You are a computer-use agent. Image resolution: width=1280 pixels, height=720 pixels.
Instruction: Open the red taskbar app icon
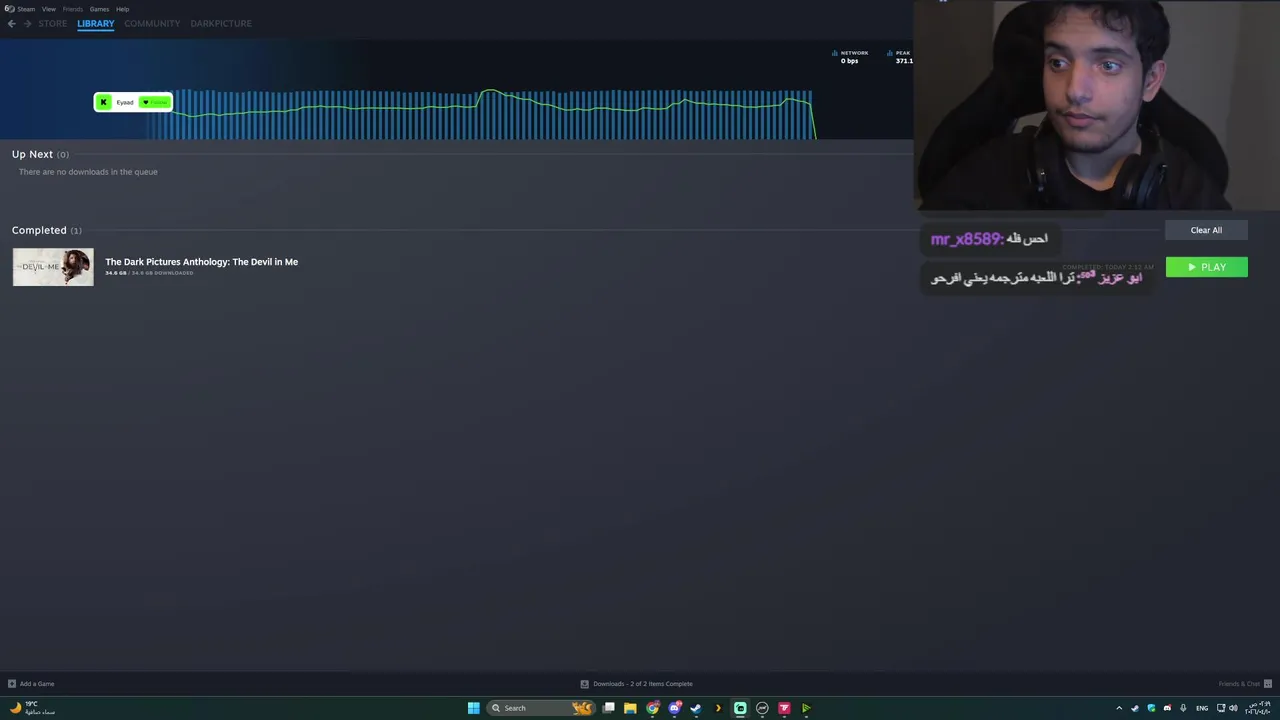784,708
